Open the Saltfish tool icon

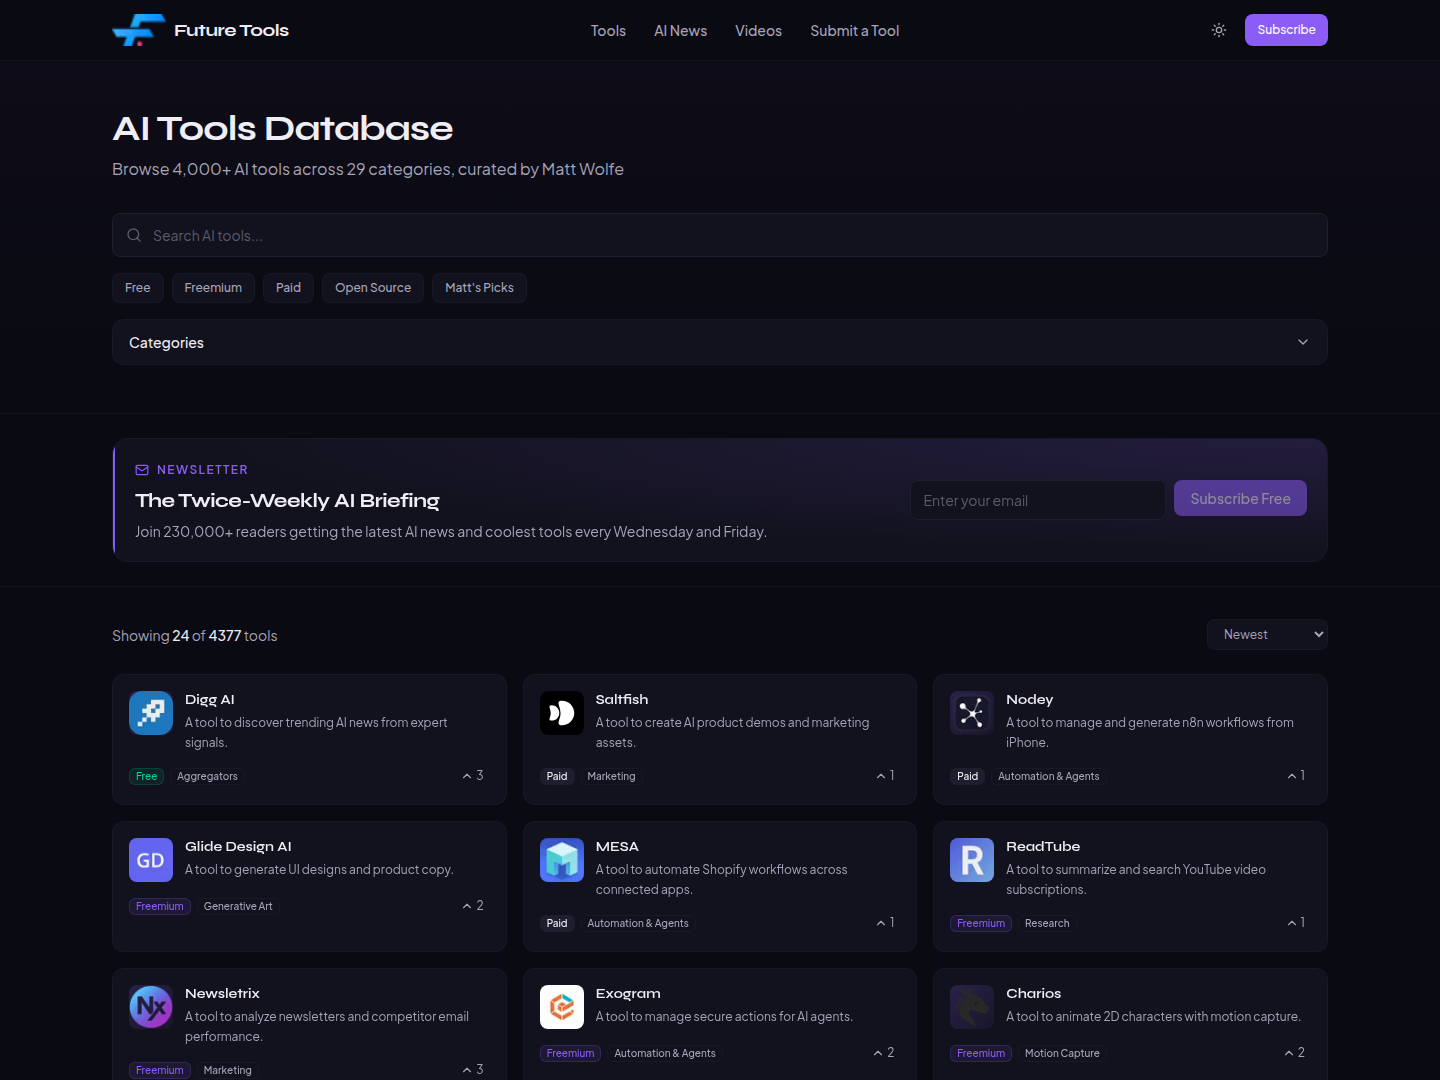click(x=562, y=713)
